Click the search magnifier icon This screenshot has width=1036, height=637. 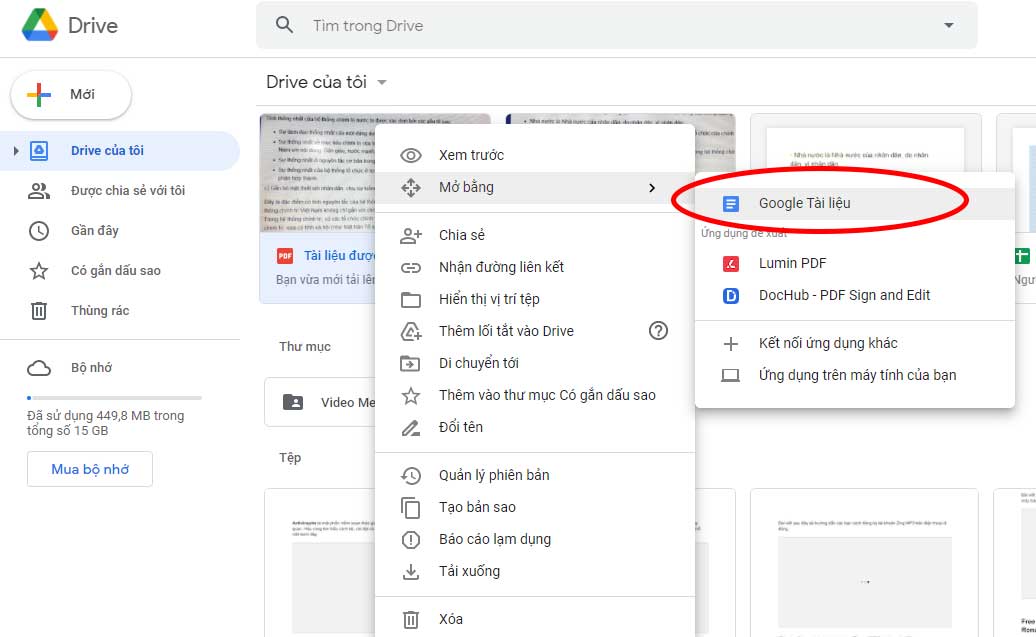tap(285, 25)
